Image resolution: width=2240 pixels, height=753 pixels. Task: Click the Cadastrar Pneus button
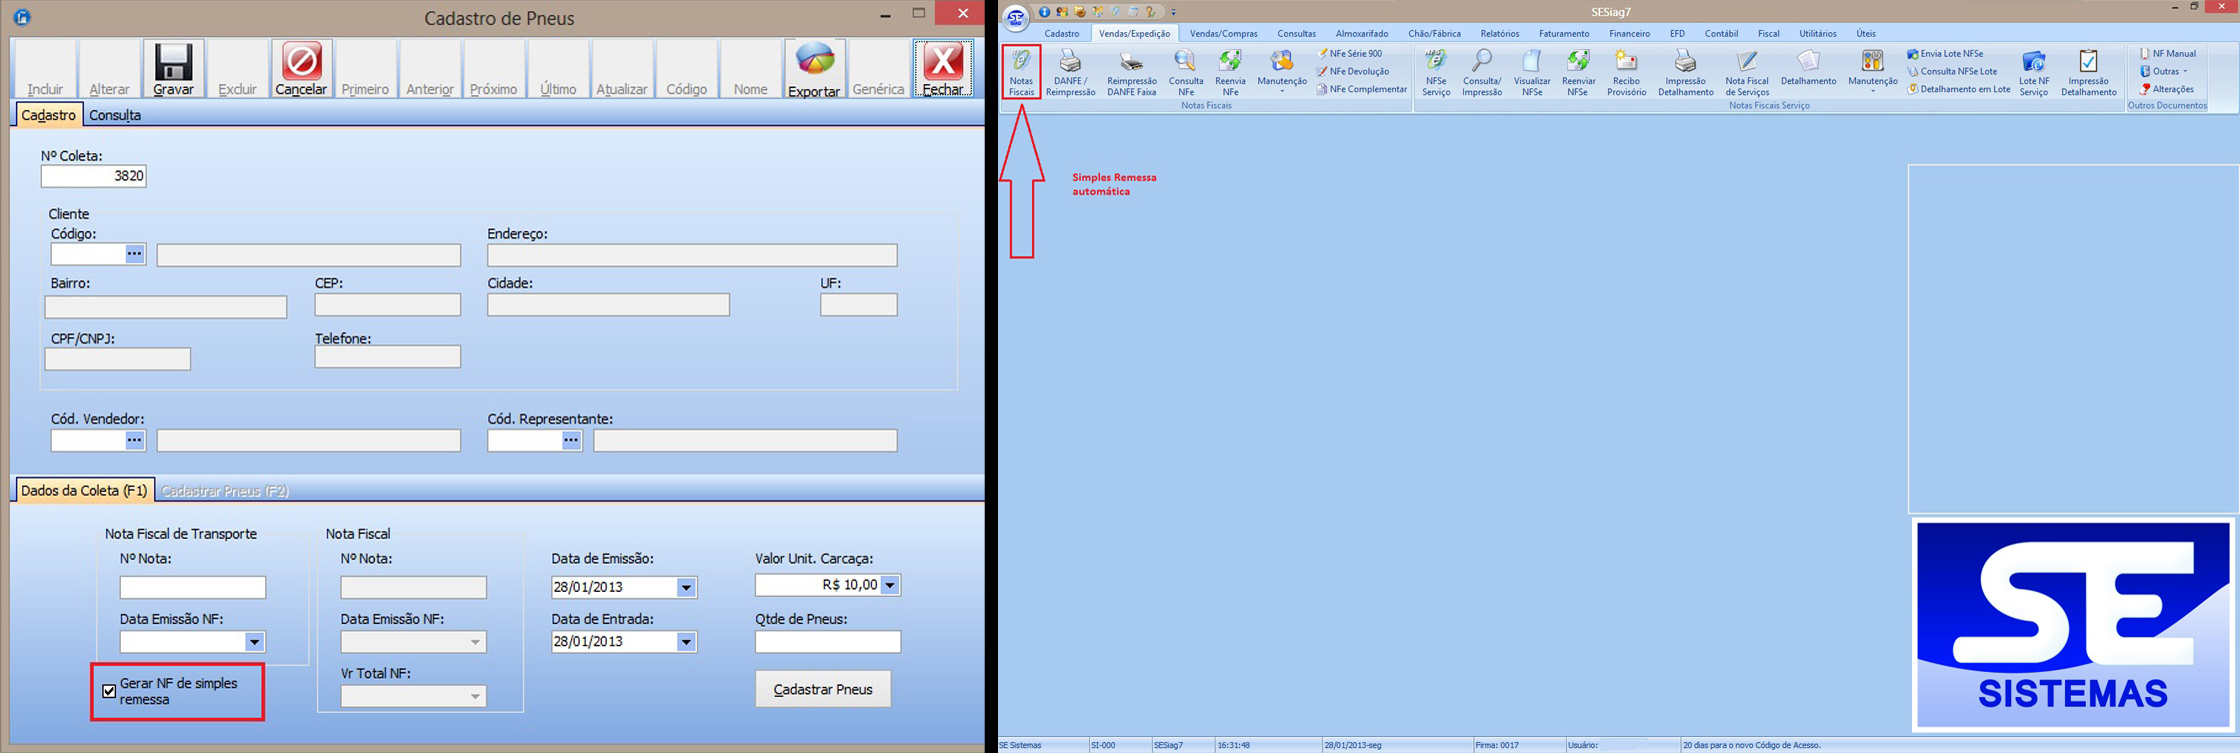pos(822,689)
